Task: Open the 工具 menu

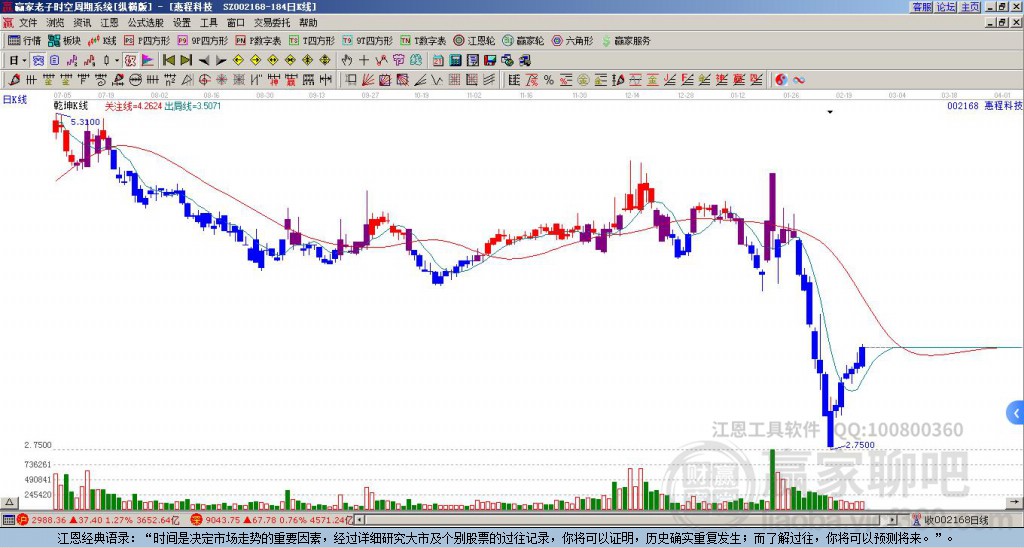Action: (x=208, y=23)
